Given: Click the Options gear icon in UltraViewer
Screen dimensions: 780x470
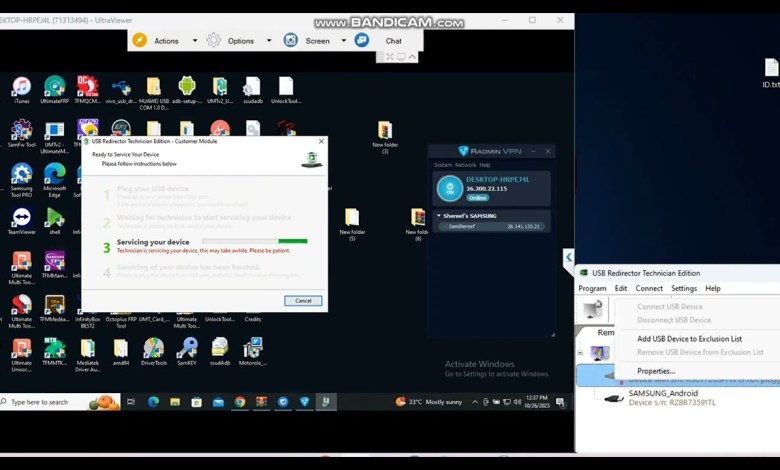Looking at the screenshot, I should click(213, 40).
